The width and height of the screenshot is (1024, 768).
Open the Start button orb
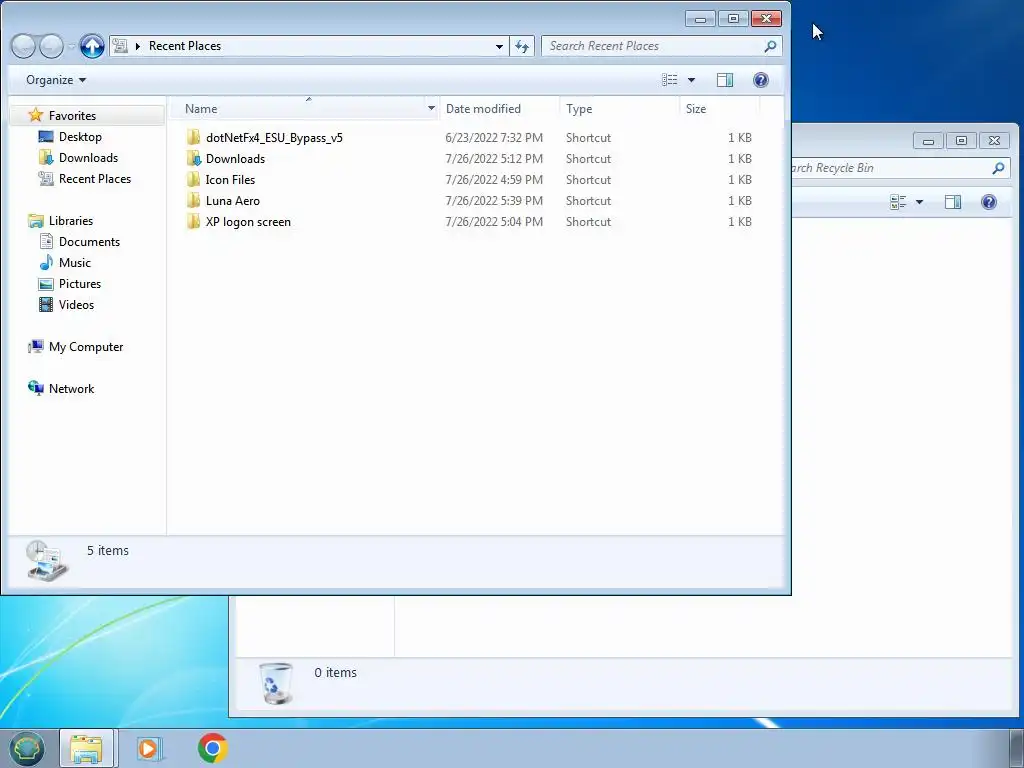[26, 748]
